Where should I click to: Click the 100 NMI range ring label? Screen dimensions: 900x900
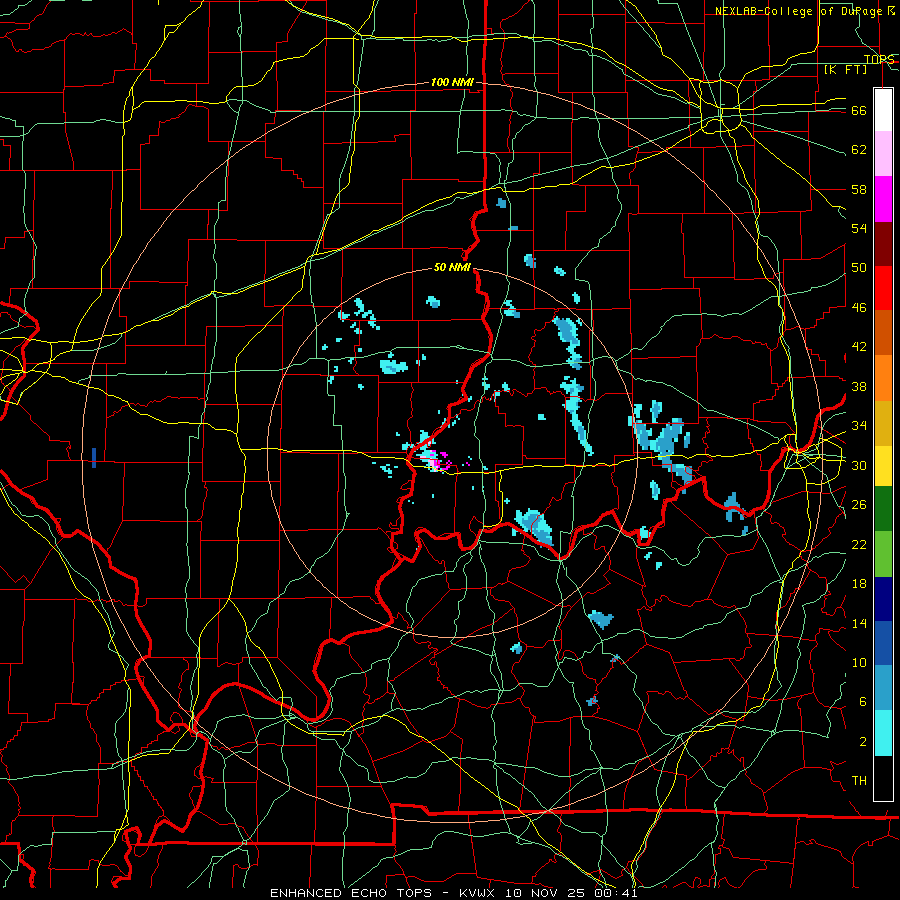pyautogui.click(x=452, y=82)
